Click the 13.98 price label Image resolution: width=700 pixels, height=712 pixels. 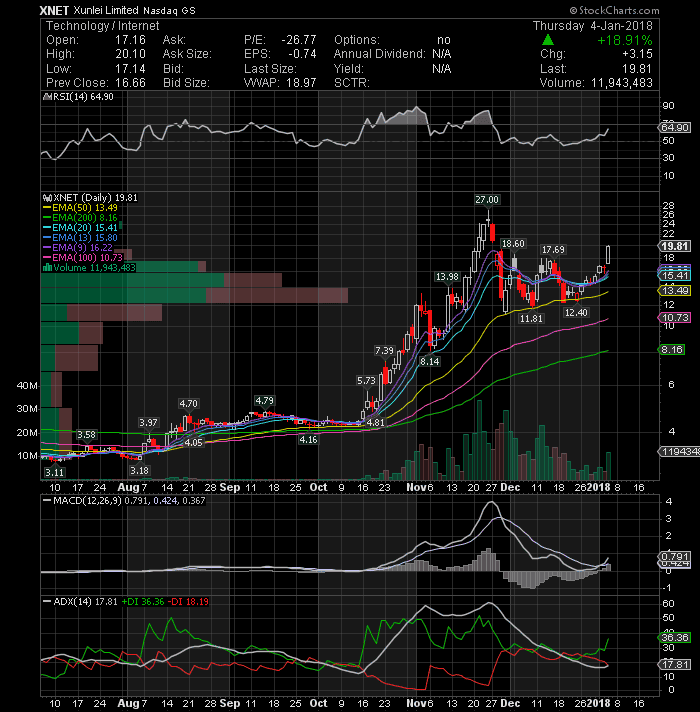(x=447, y=277)
